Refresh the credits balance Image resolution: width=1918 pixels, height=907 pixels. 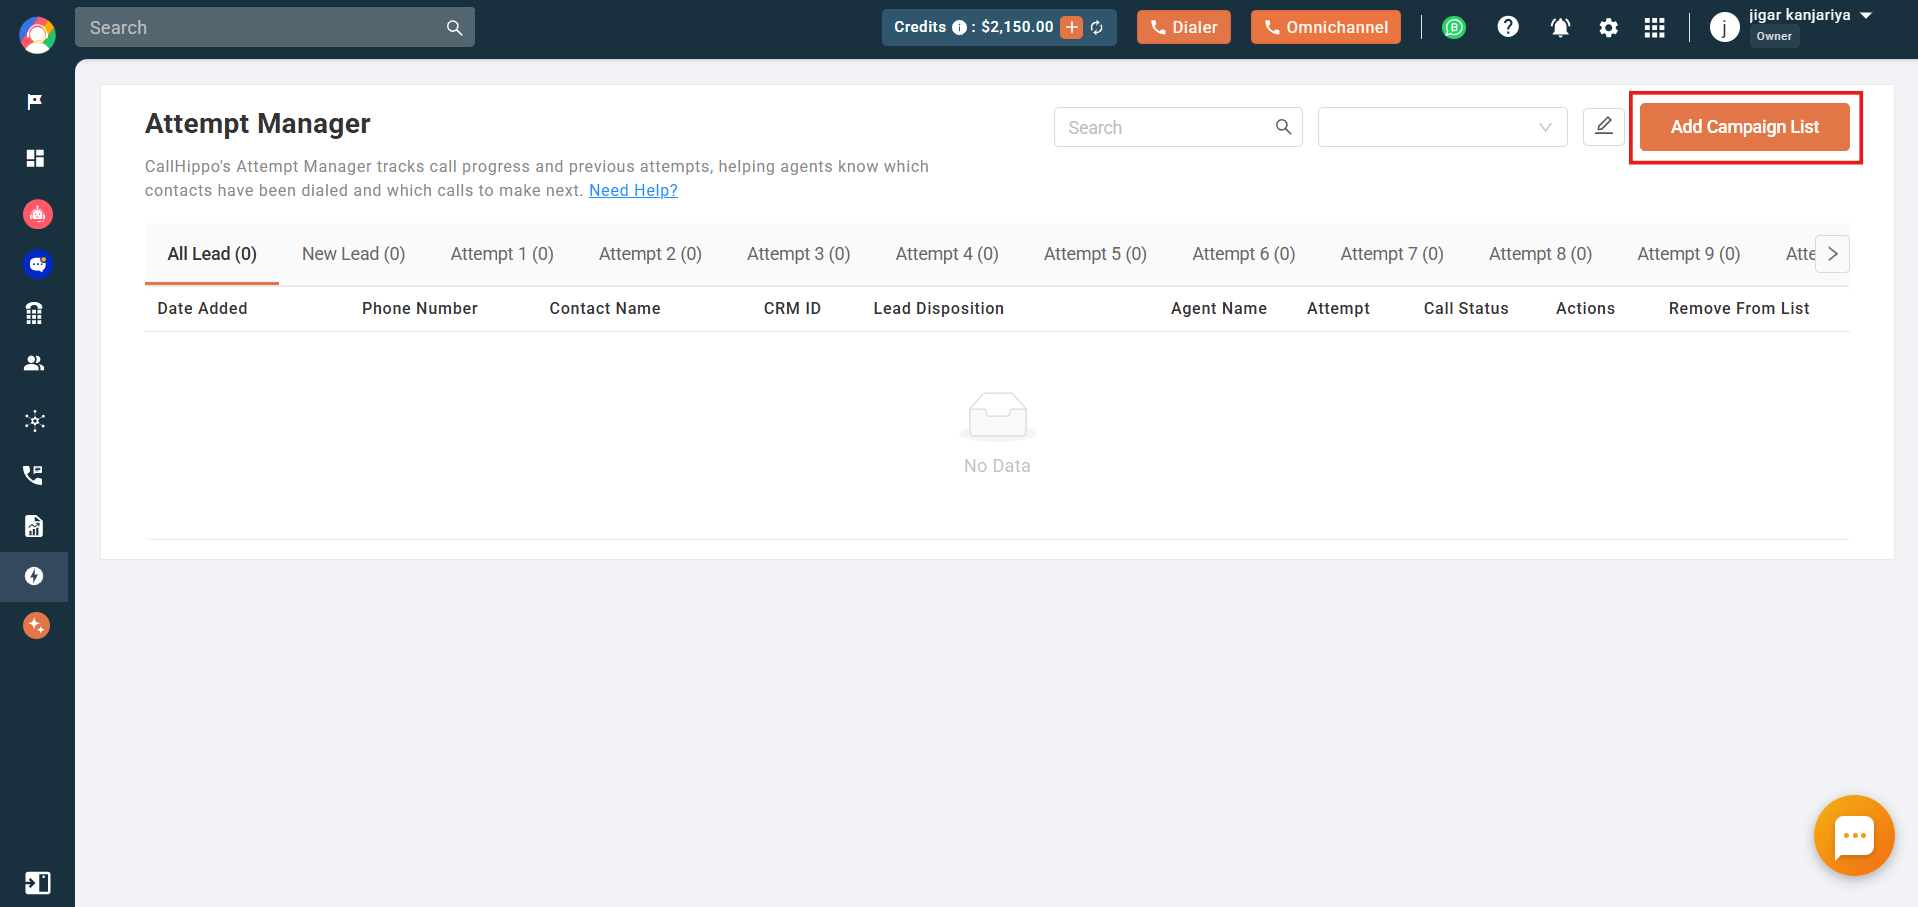click(x=1097, y=28)
